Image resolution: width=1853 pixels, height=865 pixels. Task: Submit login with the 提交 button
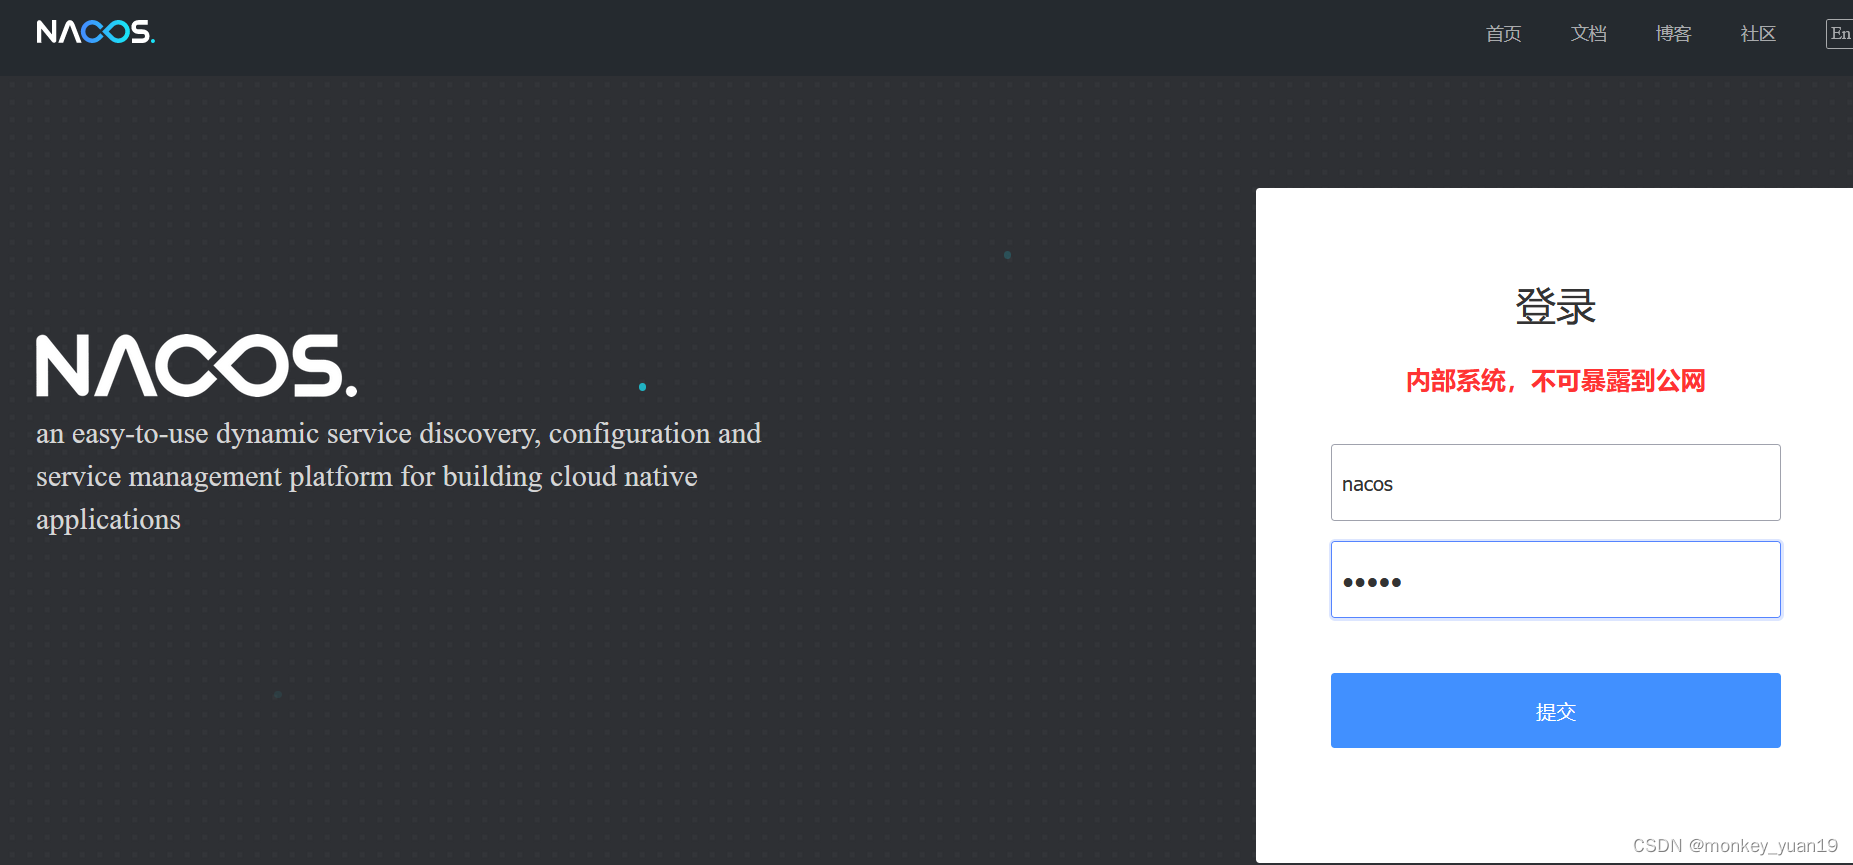click(x=1555, y=711)
